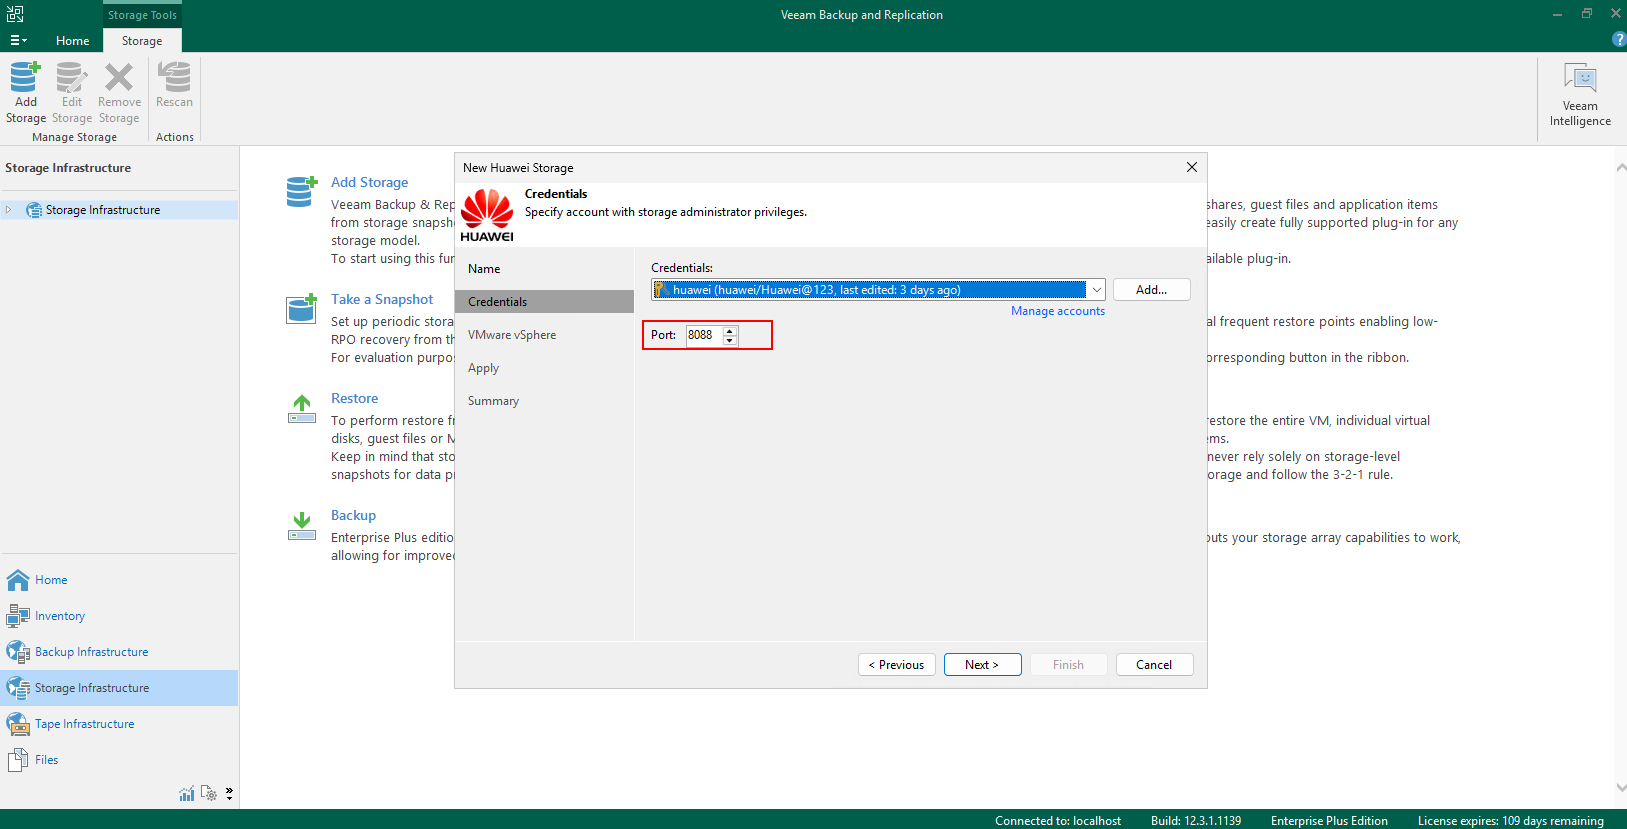Click the settings sheet icon in navigation footer
1627x829 pixels.
209,793
